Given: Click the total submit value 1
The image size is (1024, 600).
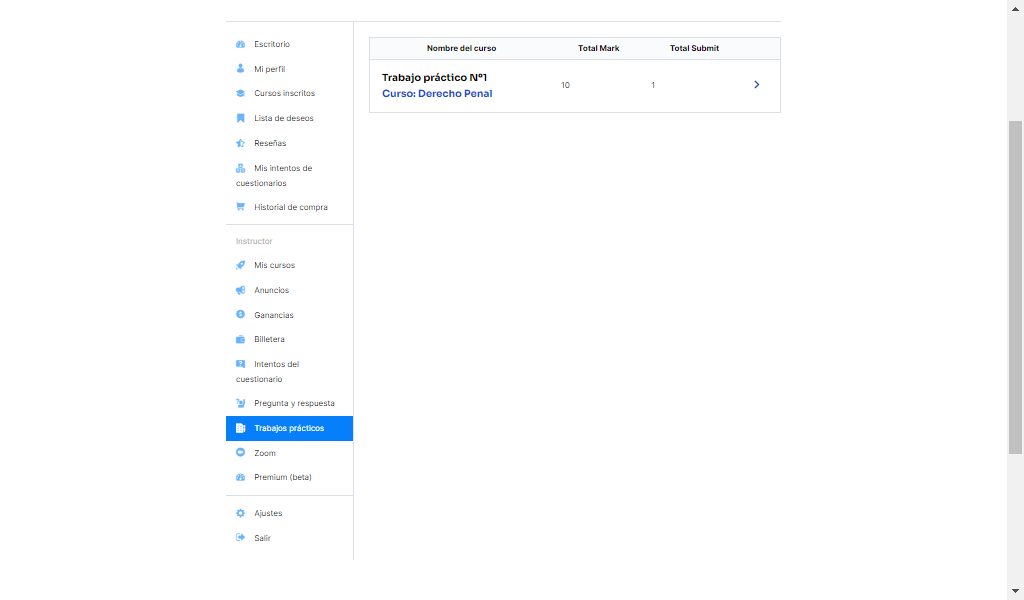Looking at the screenshot, I should pos(653,85).
